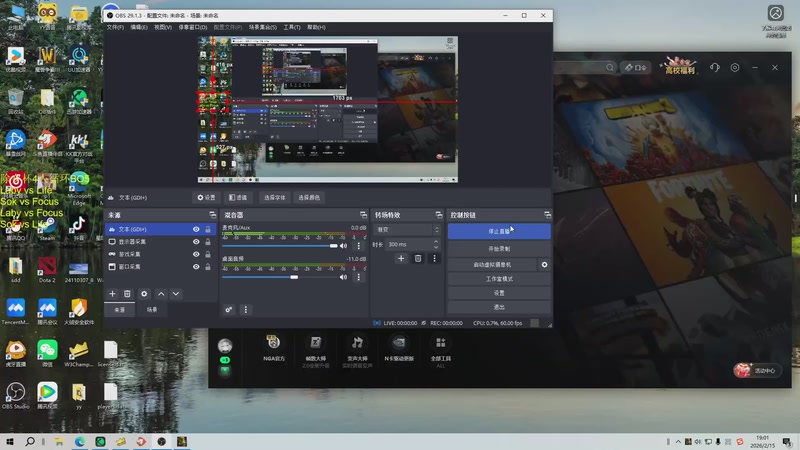Click search magnifier in game launcher
800x450 pixels.
(610, 67)
